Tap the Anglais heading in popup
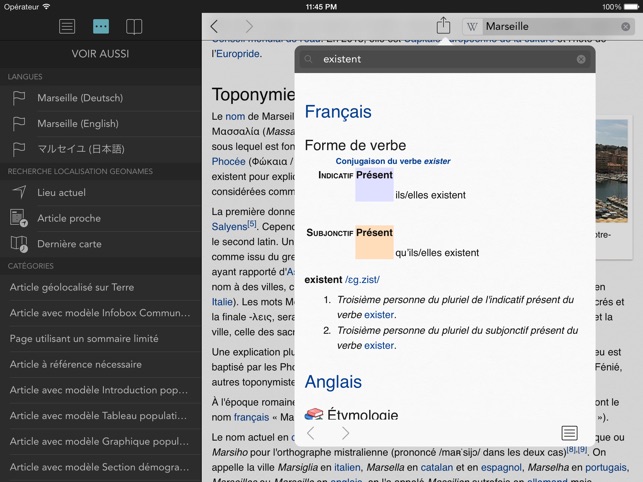Image resolution: width=643 pixels, height=482 pixels. [x=333, y=381]
